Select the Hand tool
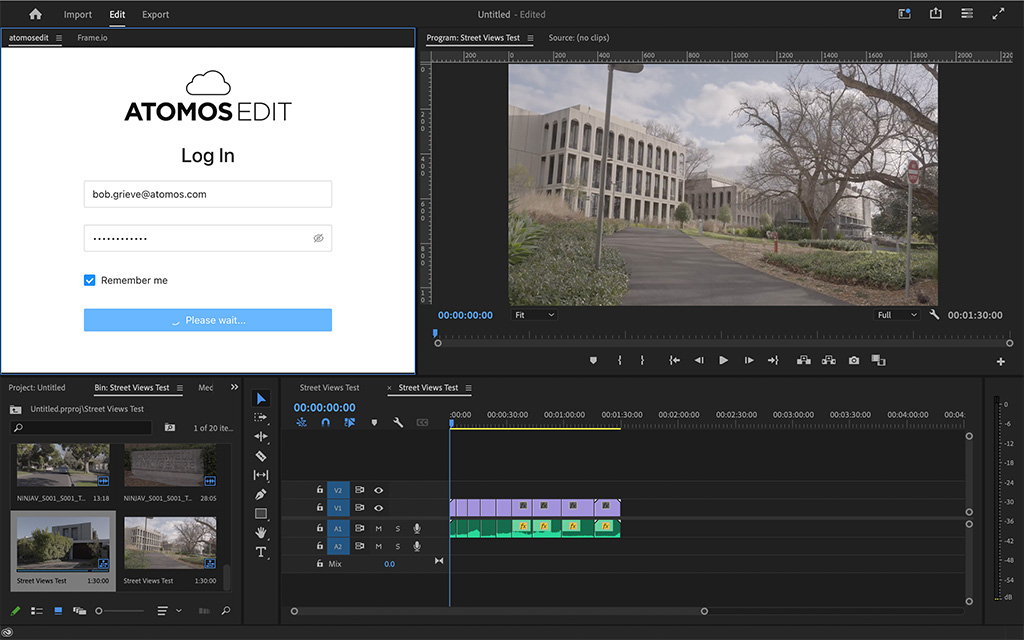Image resolution: width=1024 pixels, height=640 pixels. click(261, 532)
